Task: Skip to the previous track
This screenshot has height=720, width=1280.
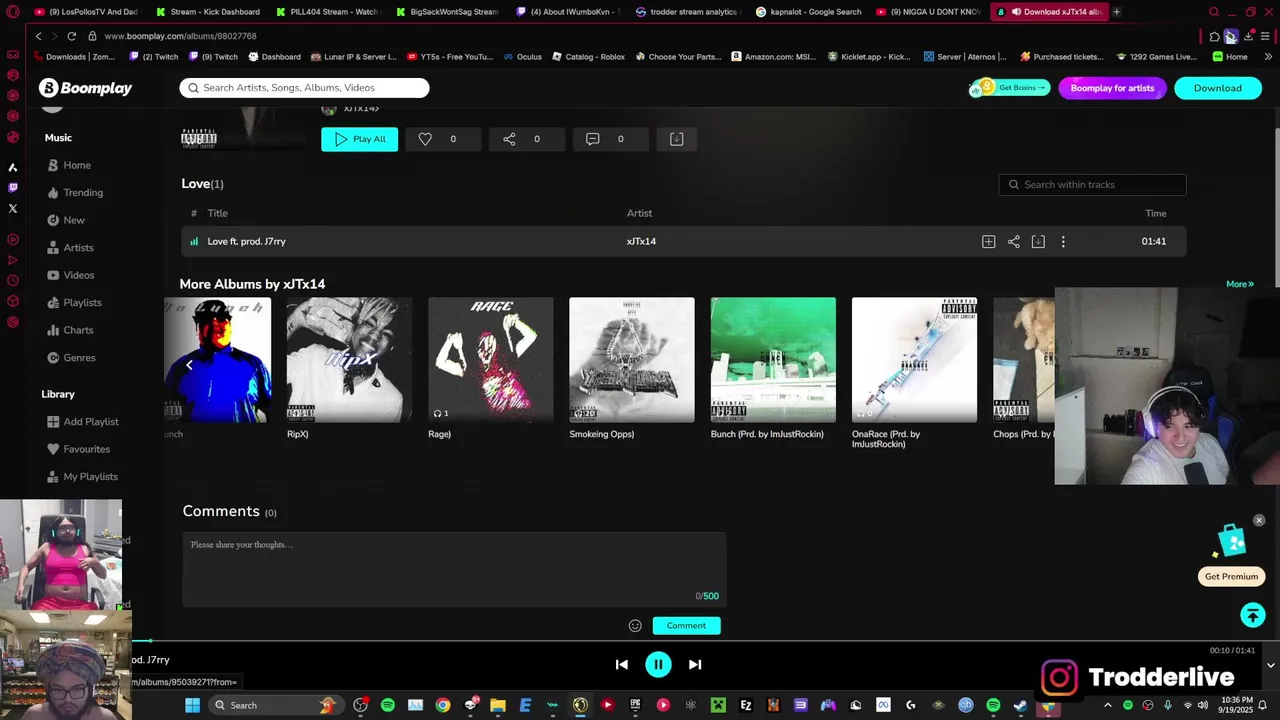Action: (621, 664)
